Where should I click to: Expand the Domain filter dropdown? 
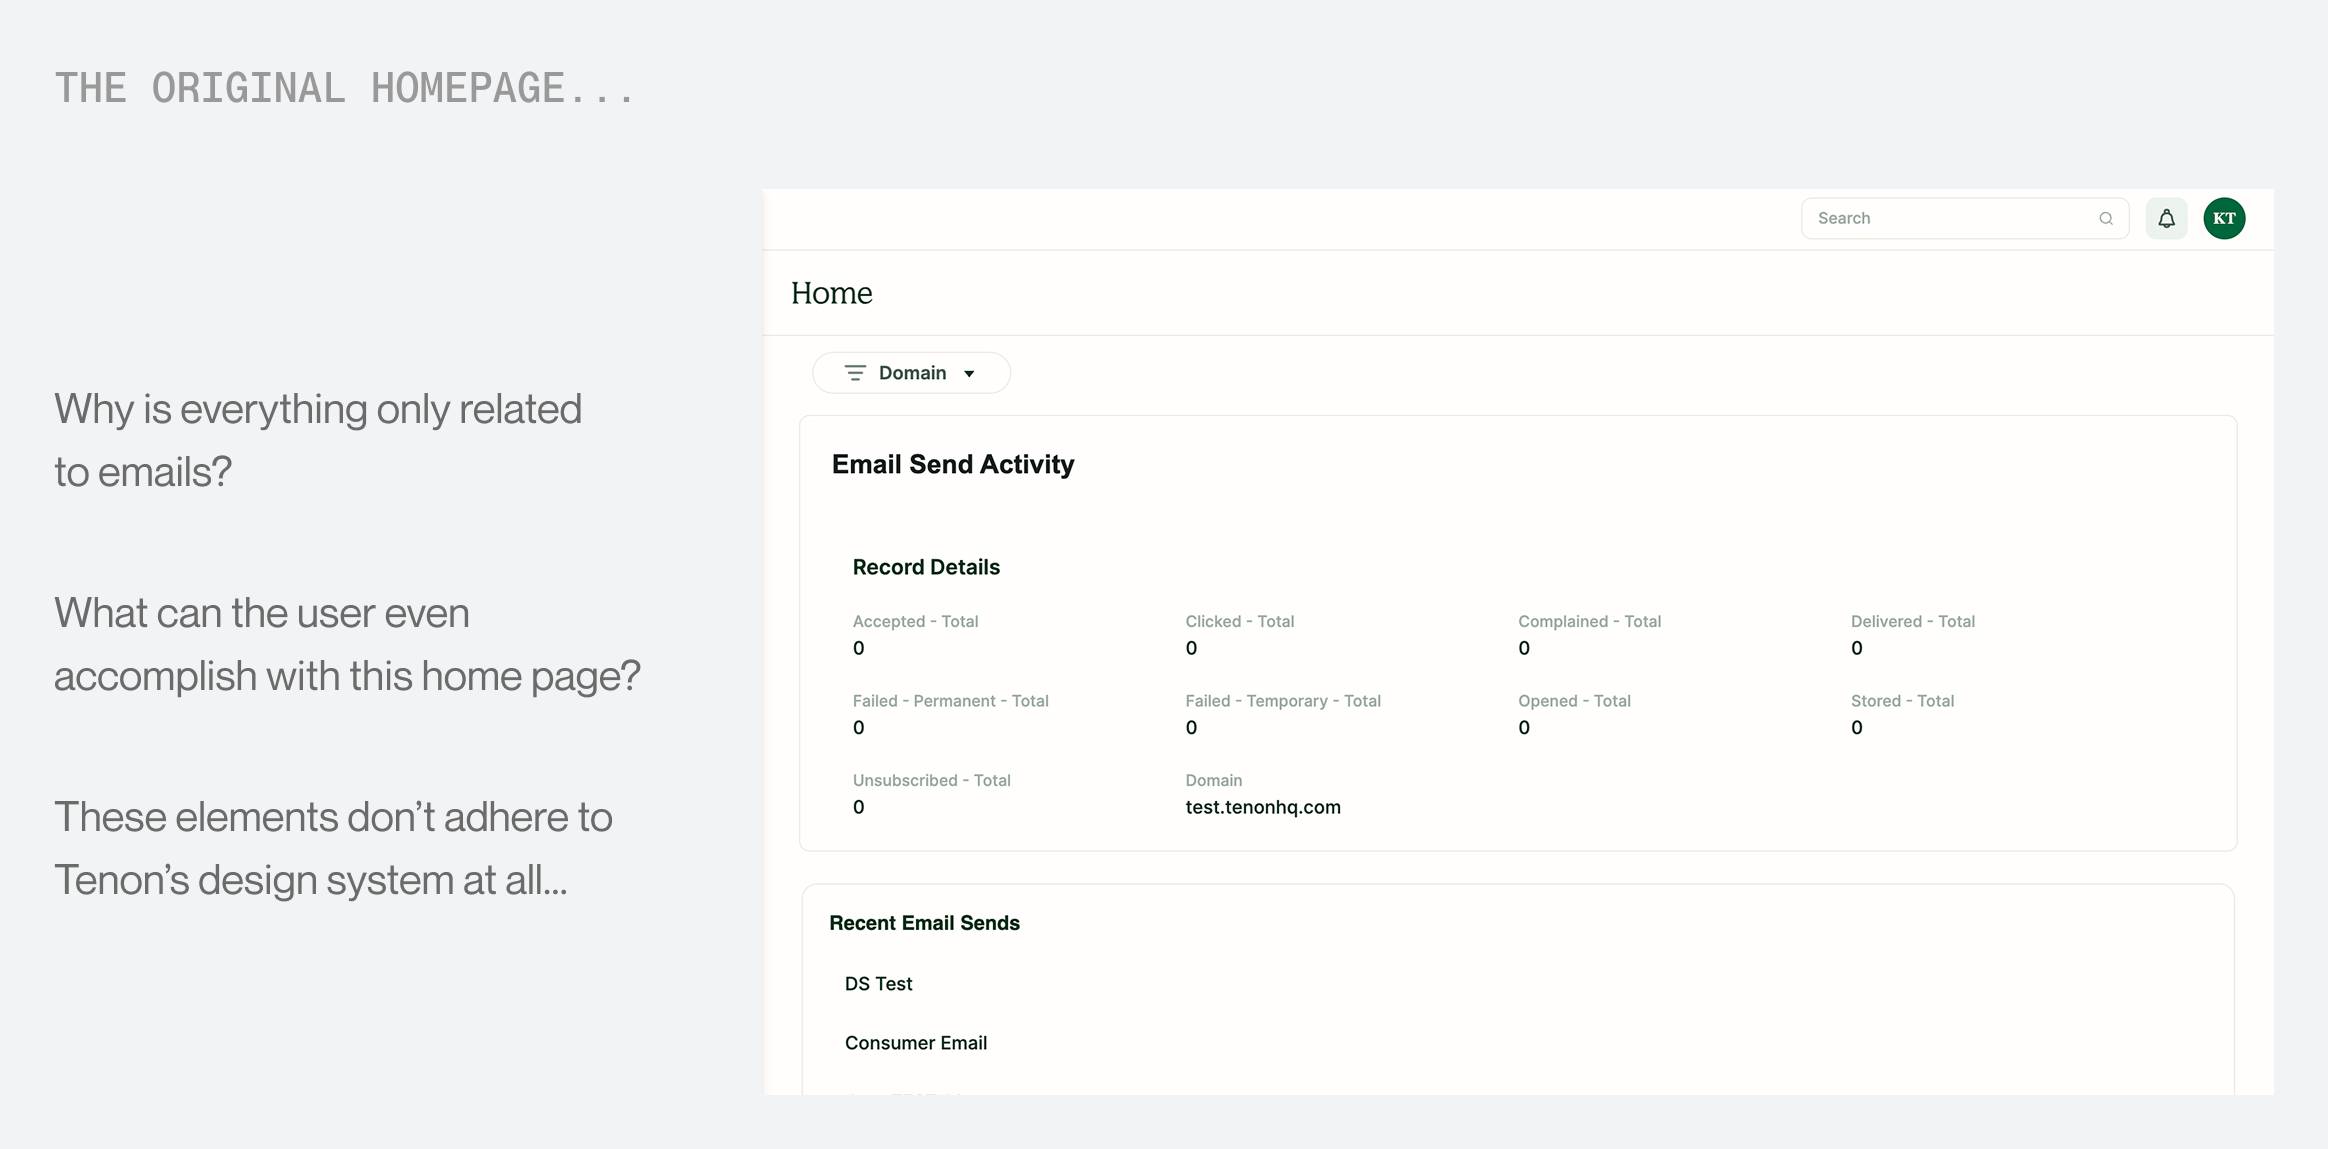(911, 372)
